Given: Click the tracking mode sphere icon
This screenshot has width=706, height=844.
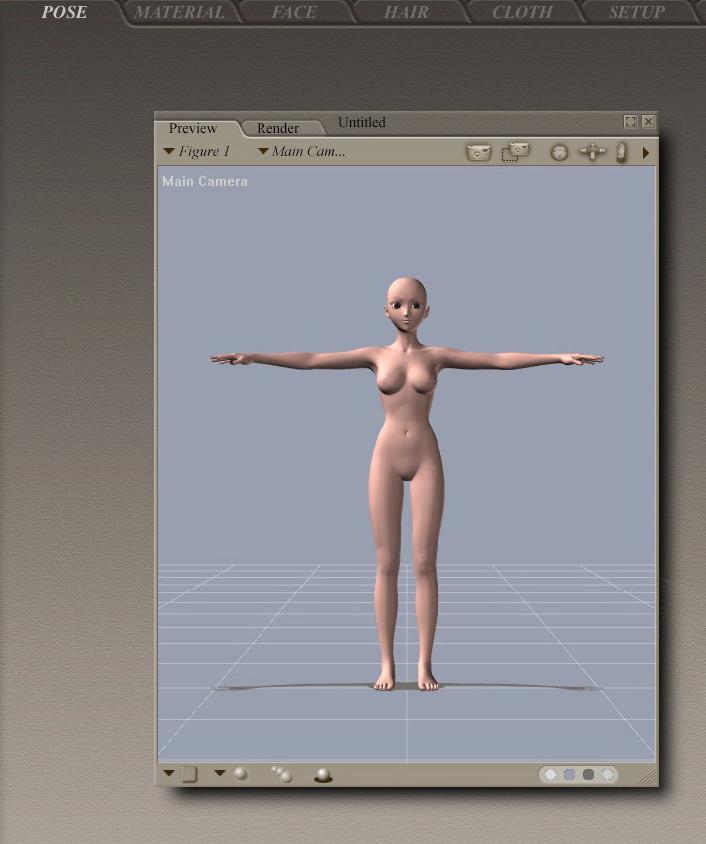Looking at the screenshot, I should pyautogui.click(x=241, y=774).
